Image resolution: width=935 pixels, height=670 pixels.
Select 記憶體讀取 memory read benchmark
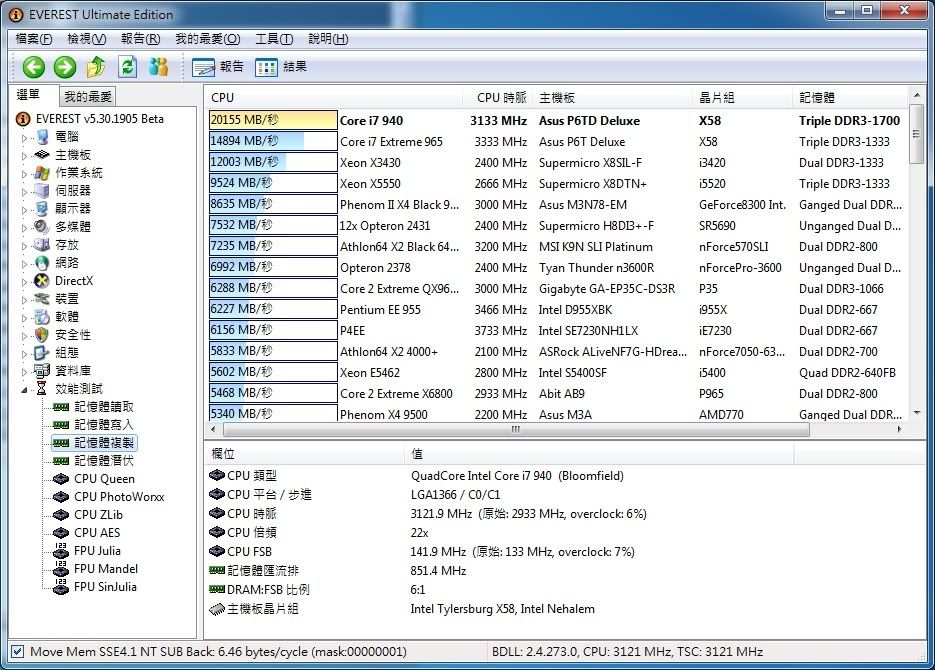[x=104, y=407]
